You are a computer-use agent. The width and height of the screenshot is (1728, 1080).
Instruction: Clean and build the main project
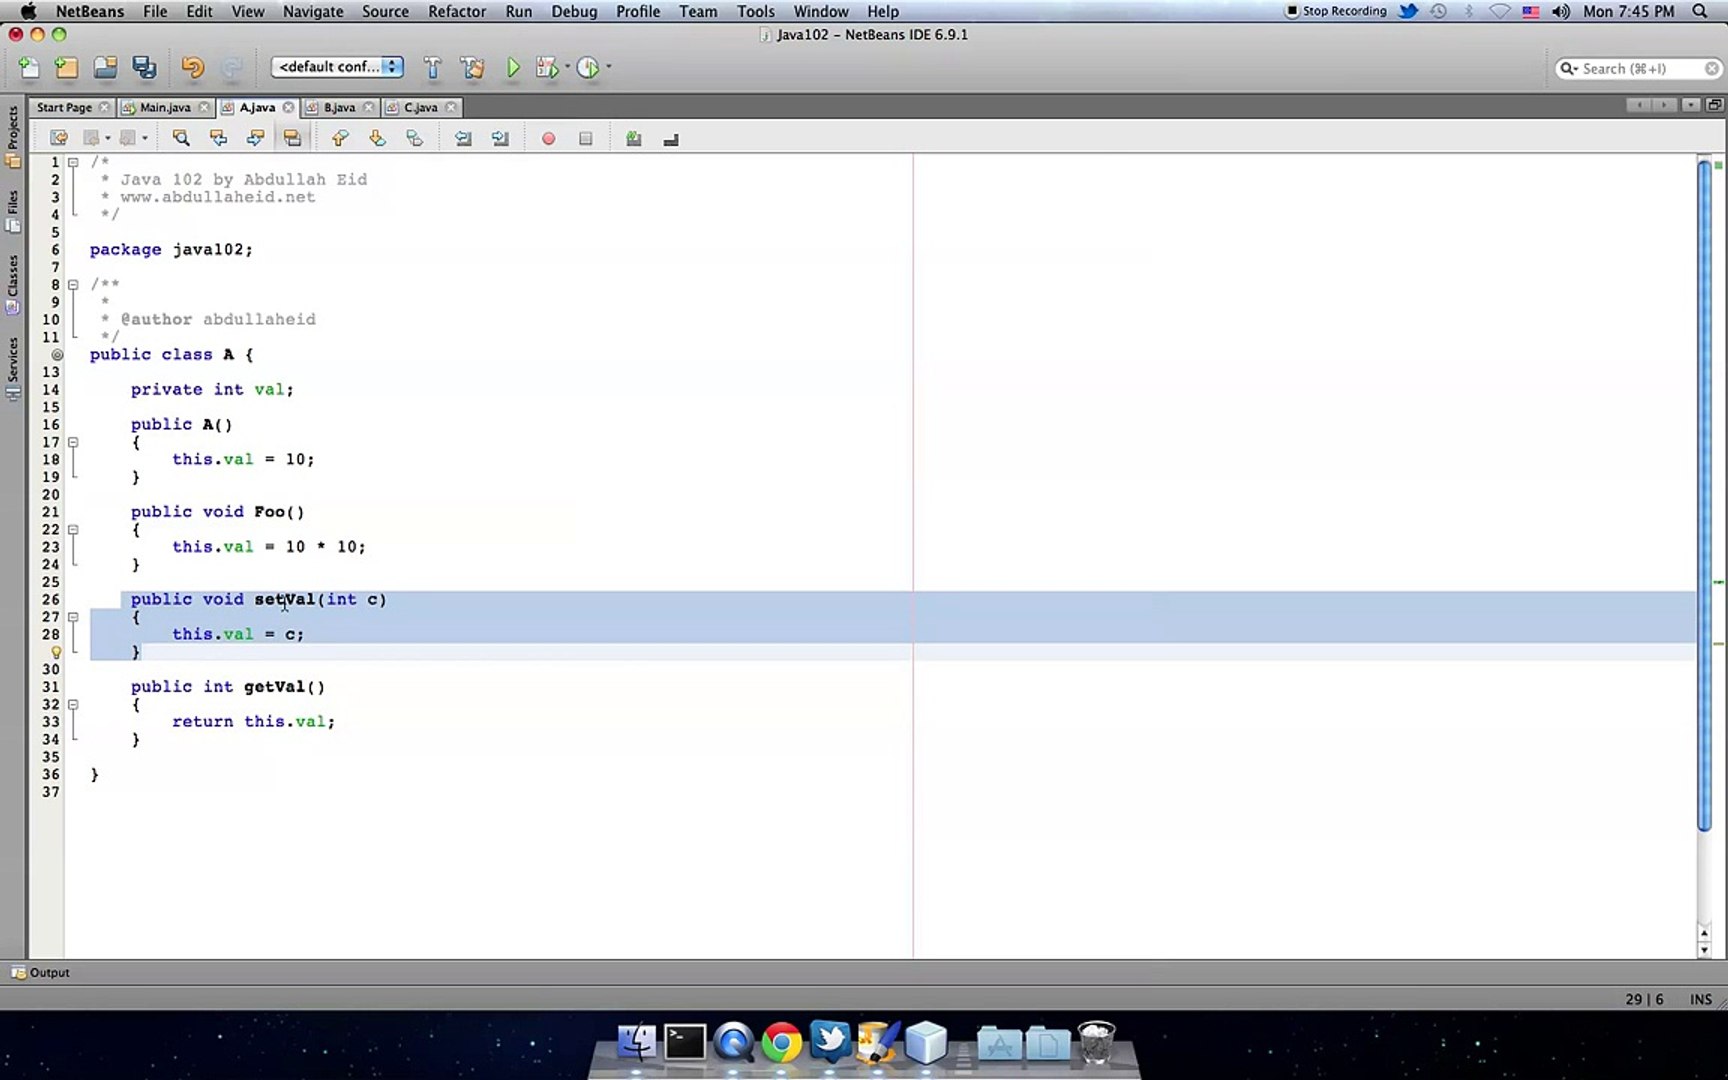tap(472, 68)
